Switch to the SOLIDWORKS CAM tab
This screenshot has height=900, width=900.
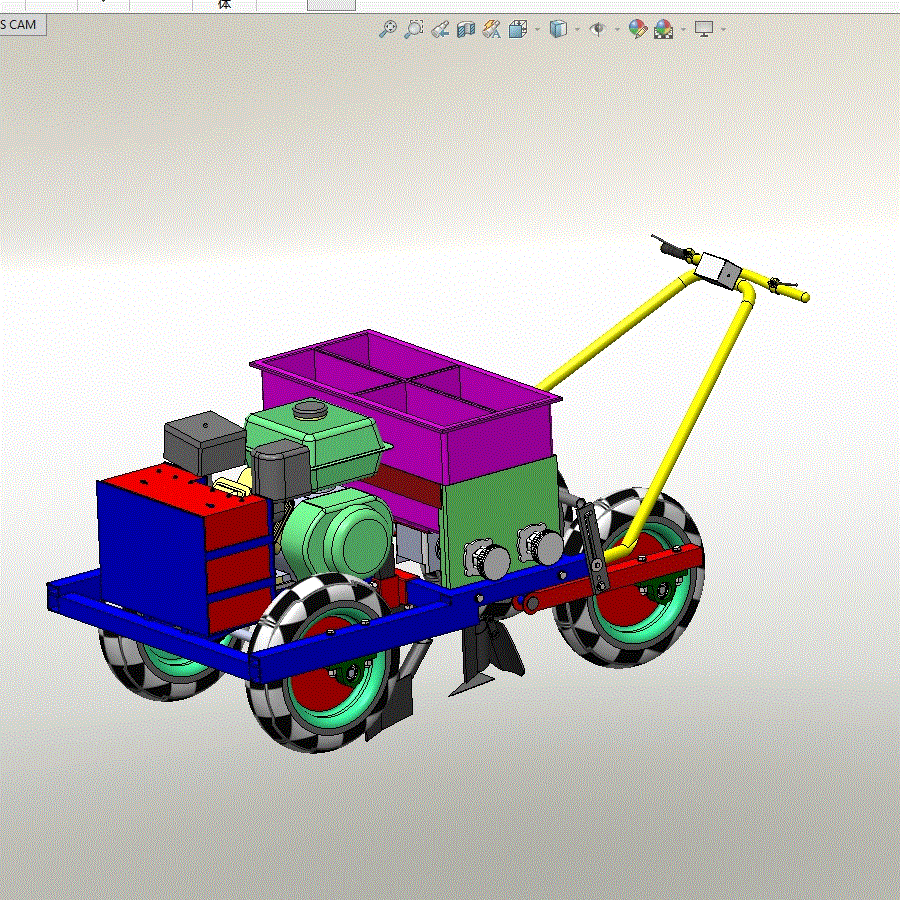point(21,25)
